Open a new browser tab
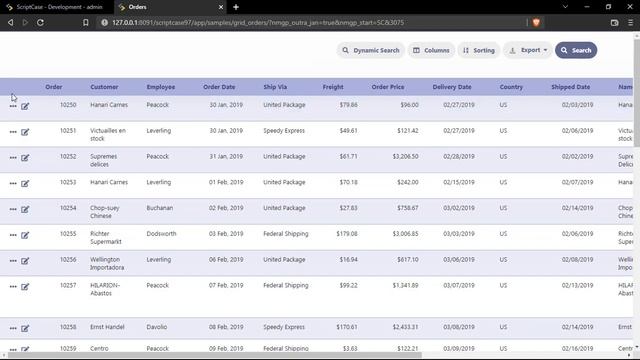The image size is (640, 360). [x=236, y=7]
